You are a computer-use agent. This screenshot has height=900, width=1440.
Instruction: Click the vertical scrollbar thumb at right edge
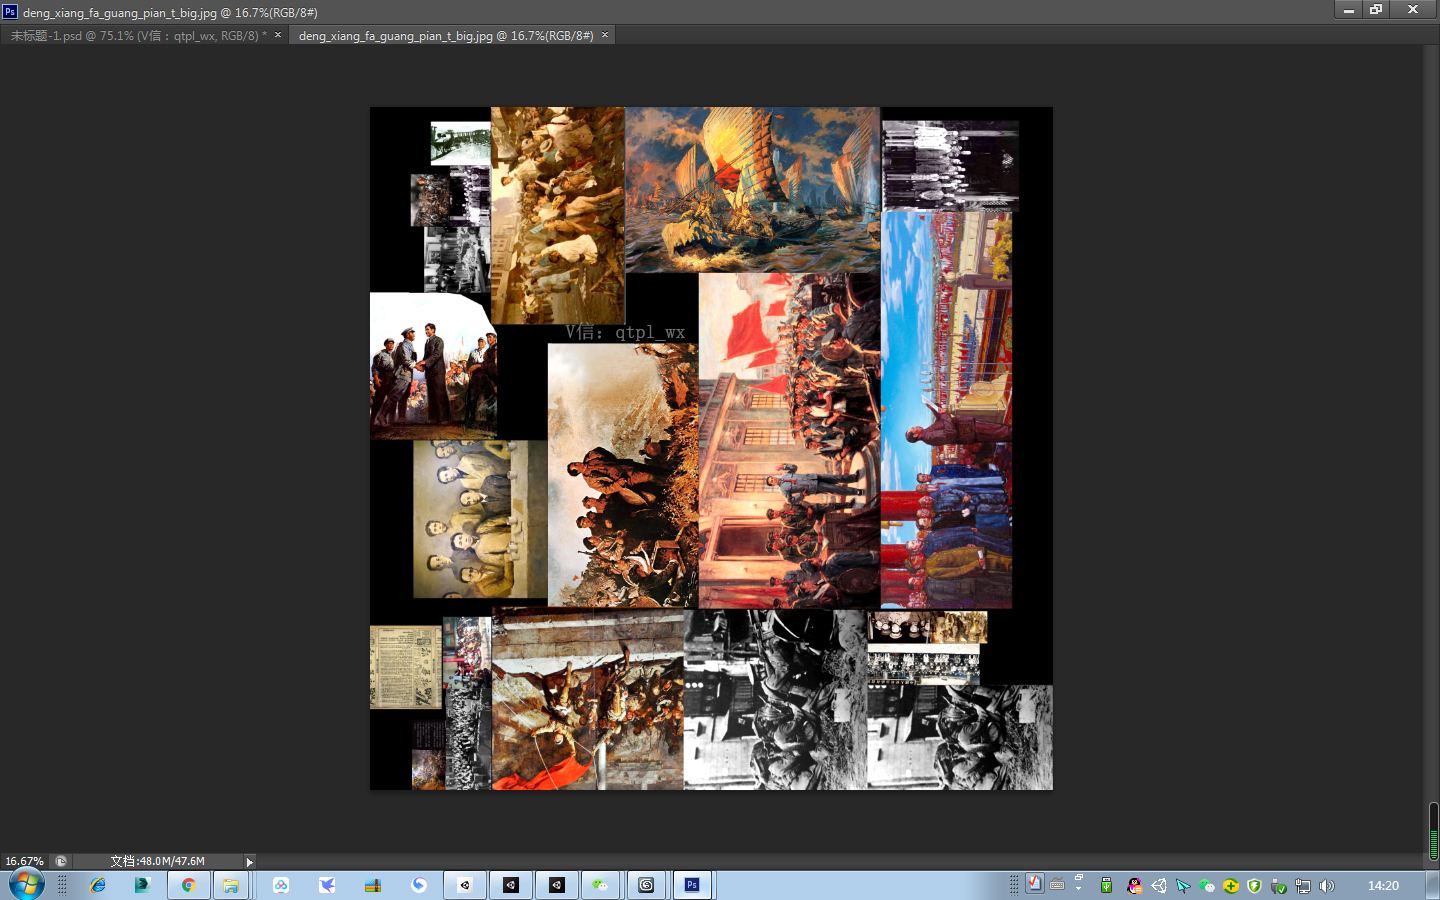tap(1433, 831)
